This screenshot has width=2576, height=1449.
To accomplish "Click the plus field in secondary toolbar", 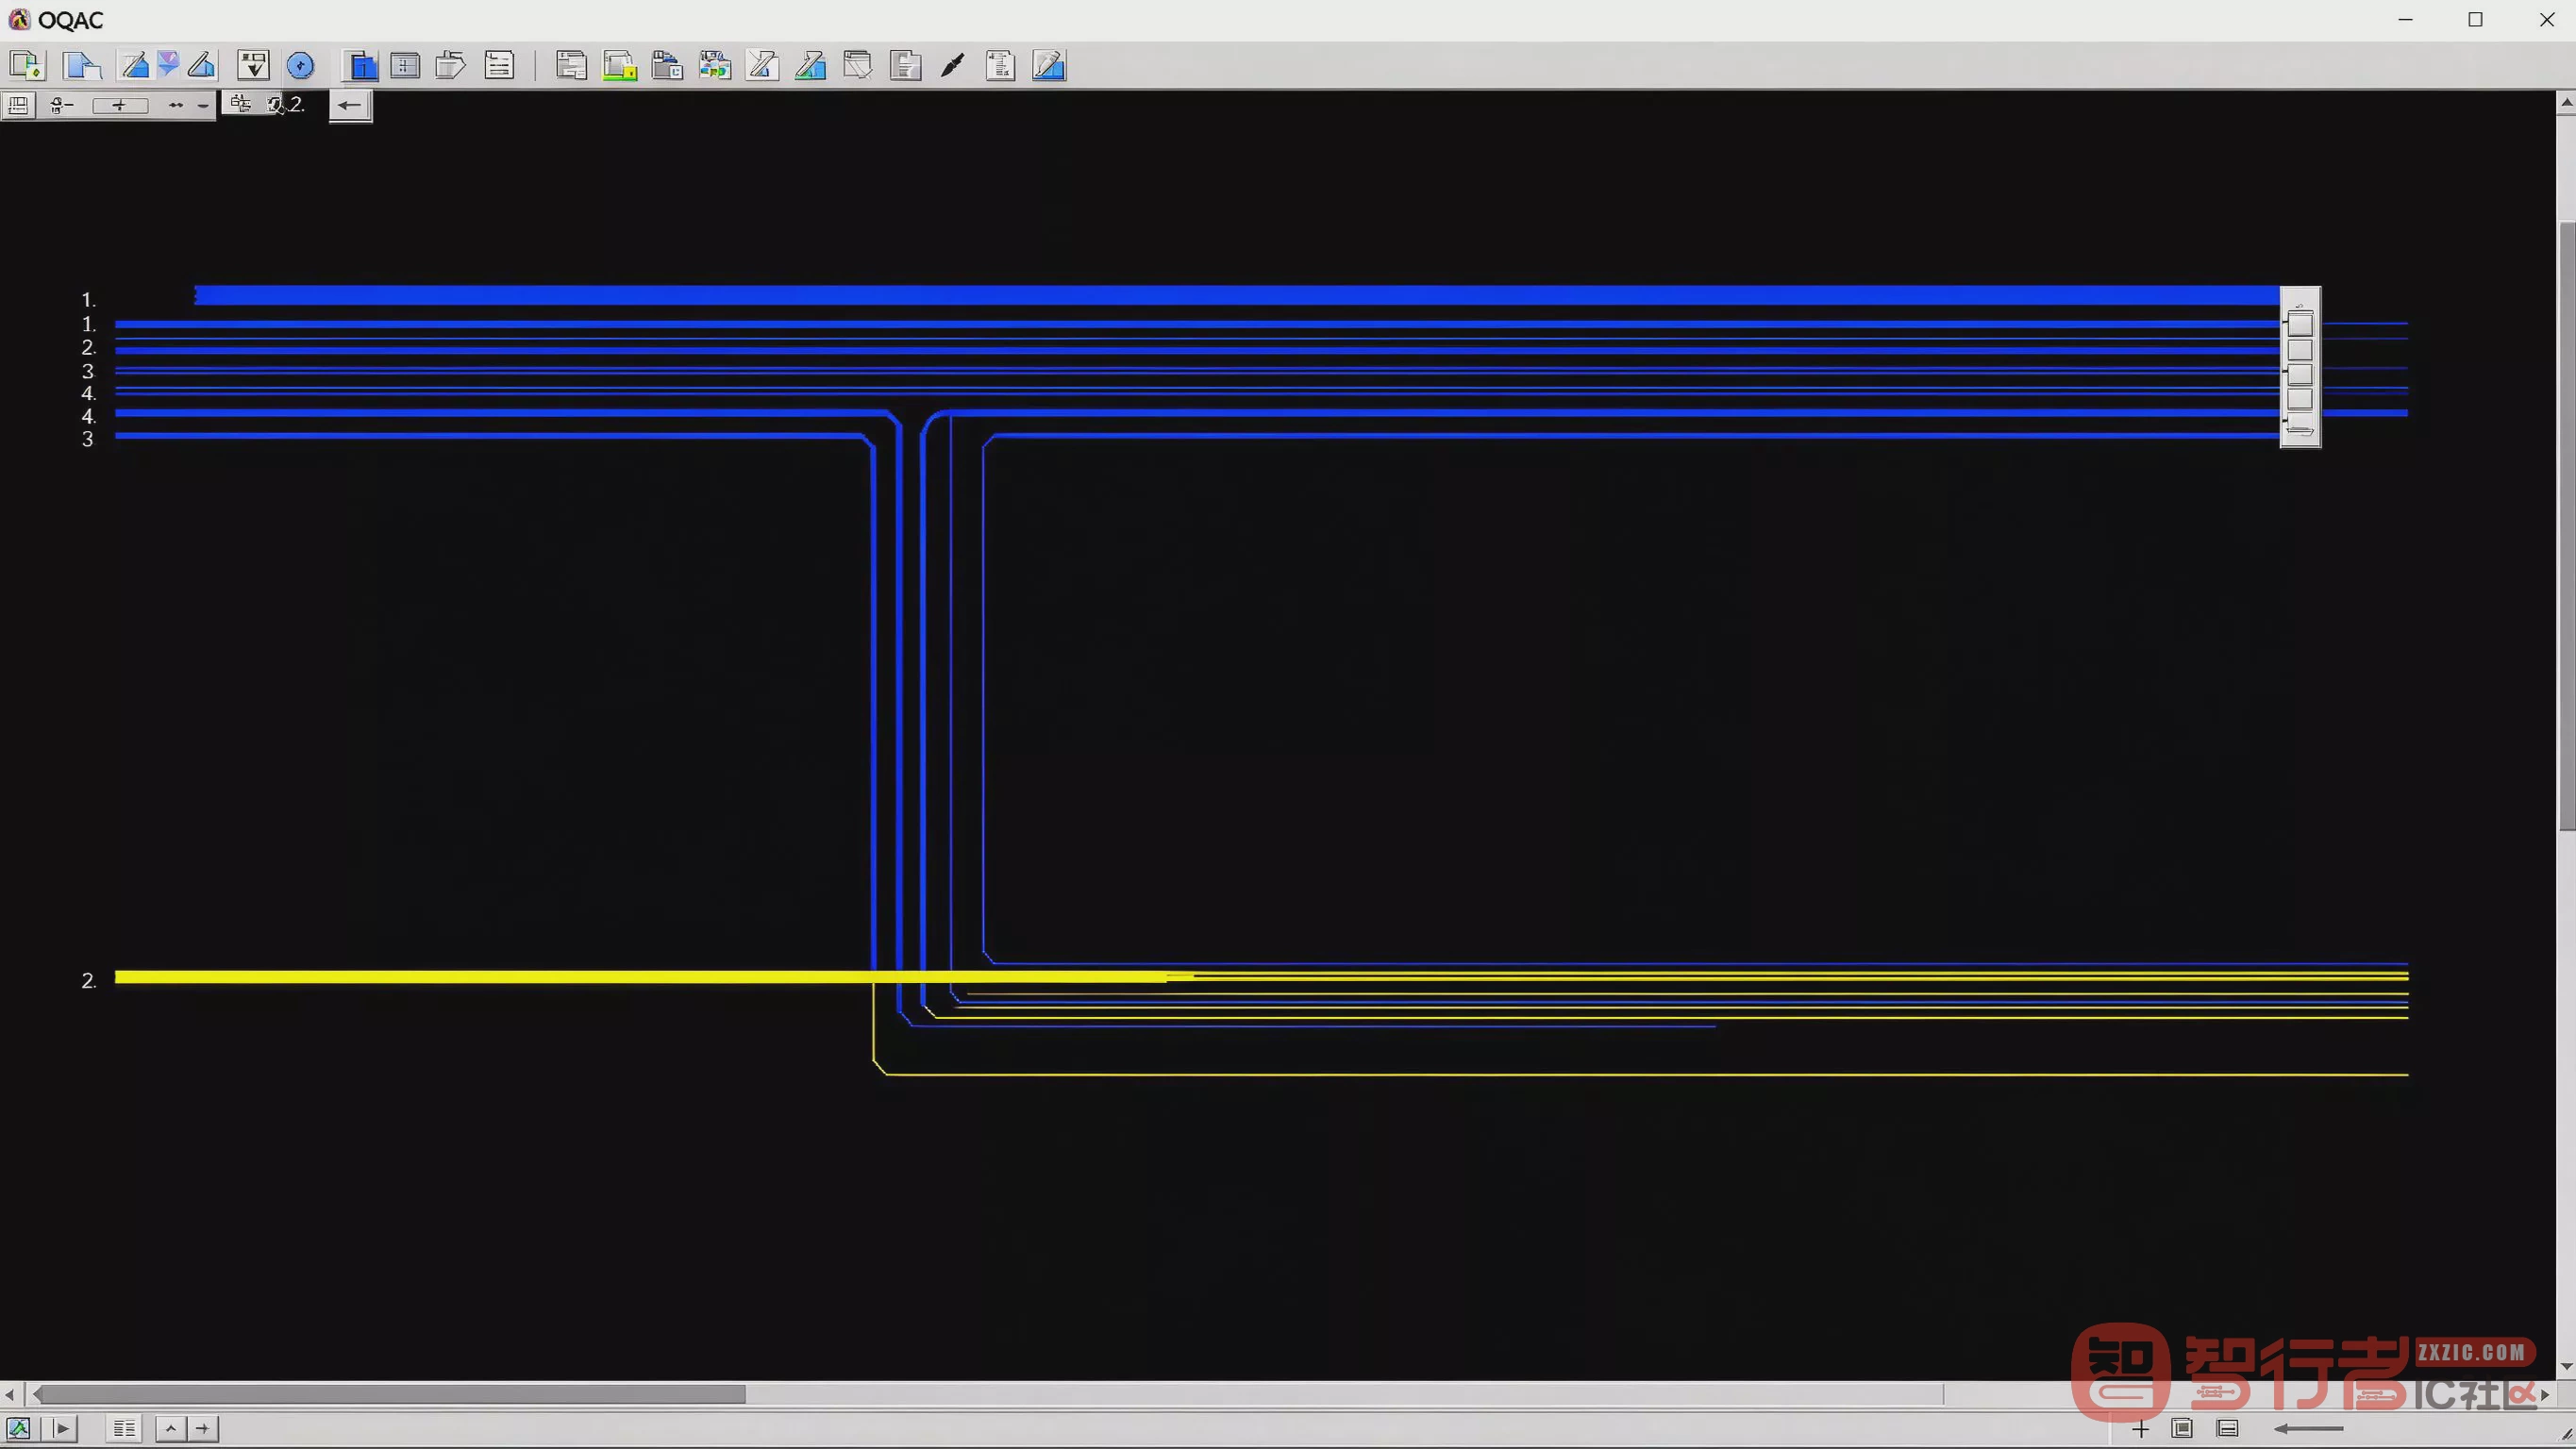I will point(120,106).
